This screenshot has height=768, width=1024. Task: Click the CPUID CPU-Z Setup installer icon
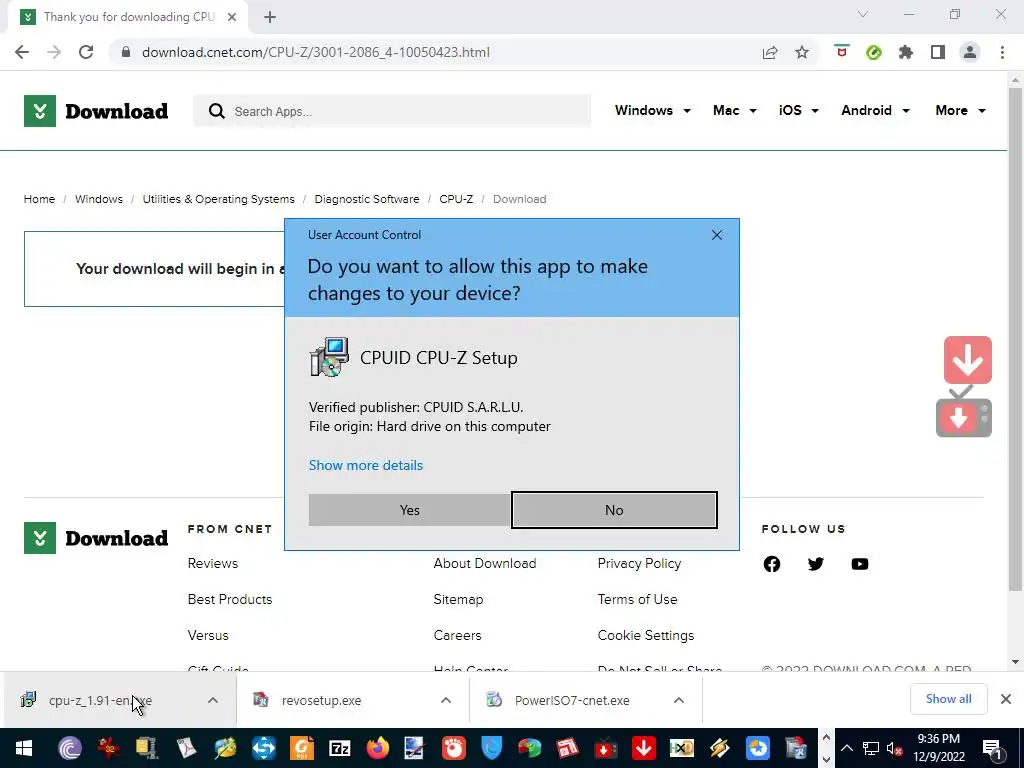[329, 357]
